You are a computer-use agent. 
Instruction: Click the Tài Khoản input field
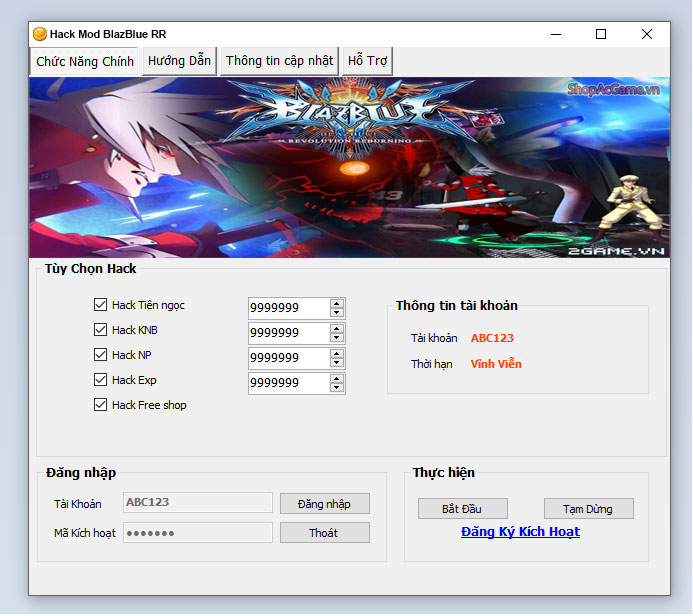[x=198, y=503]
